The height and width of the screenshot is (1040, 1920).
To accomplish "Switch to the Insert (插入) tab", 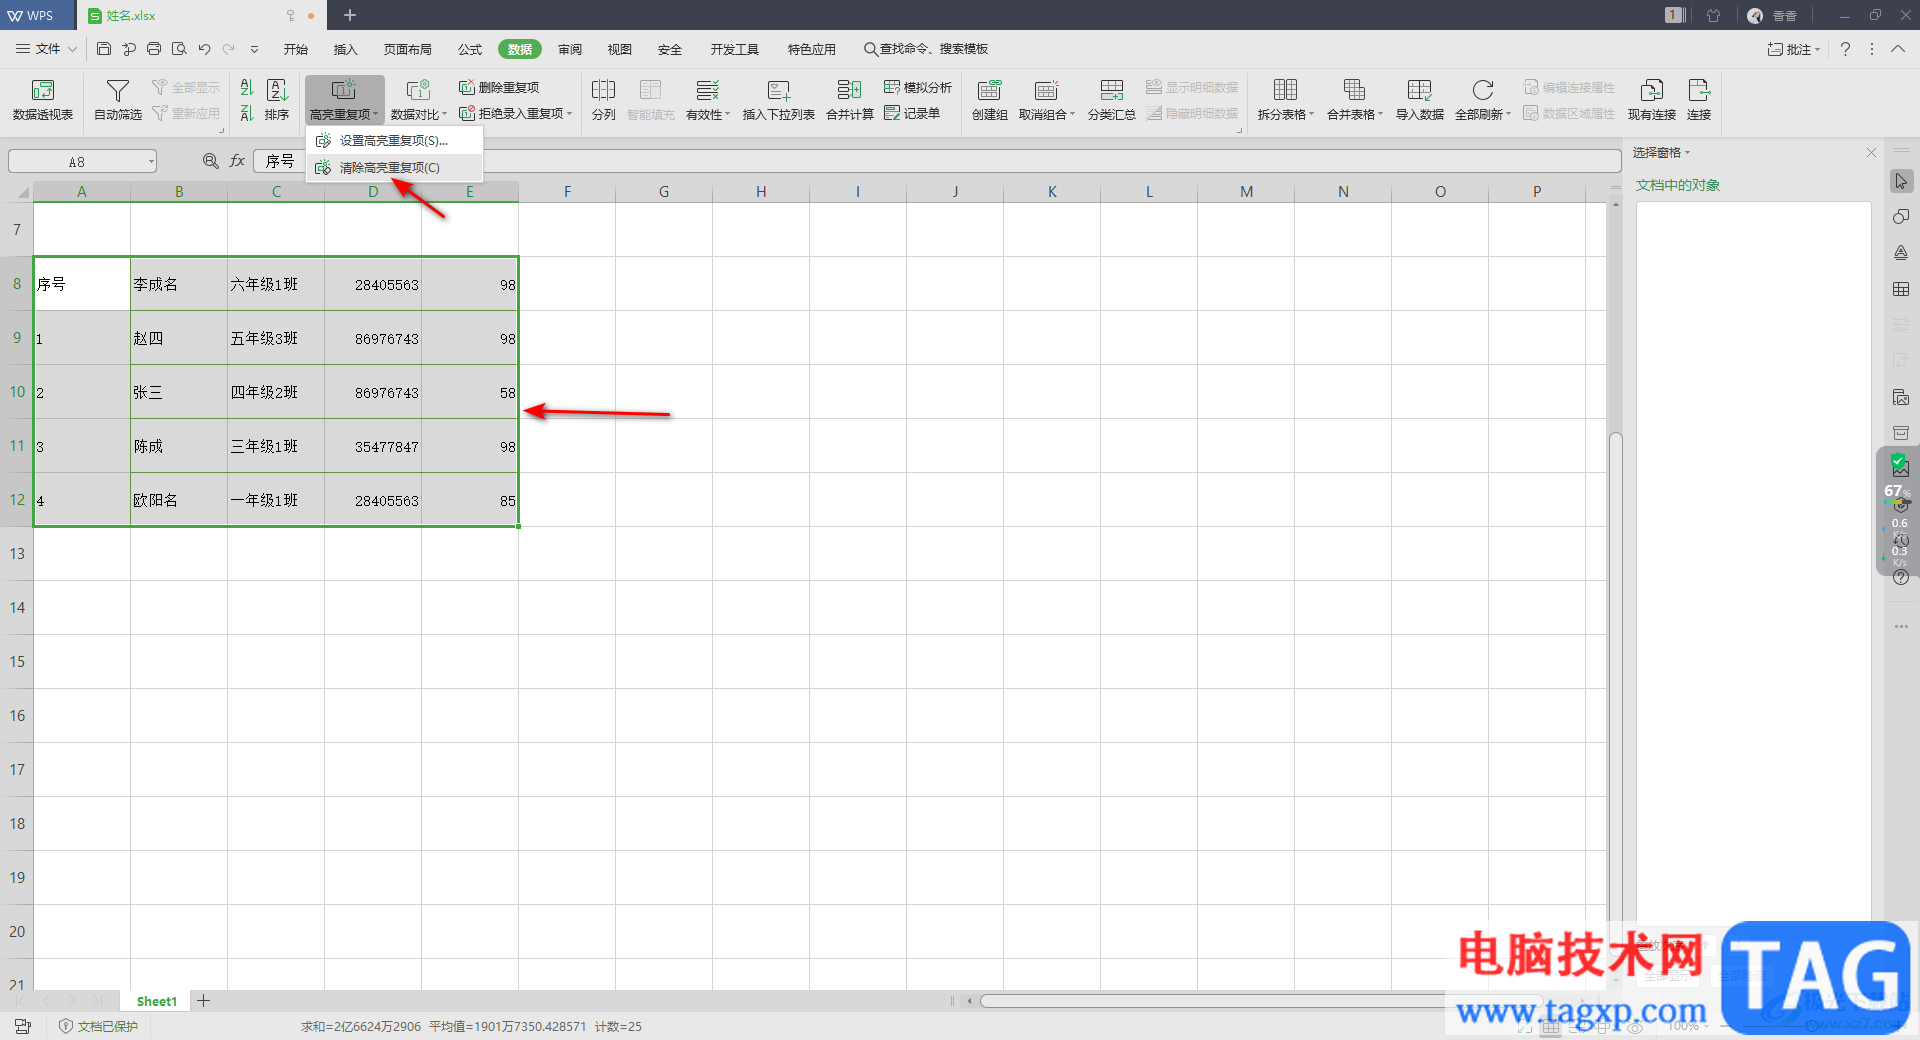I will coord(345,49).
